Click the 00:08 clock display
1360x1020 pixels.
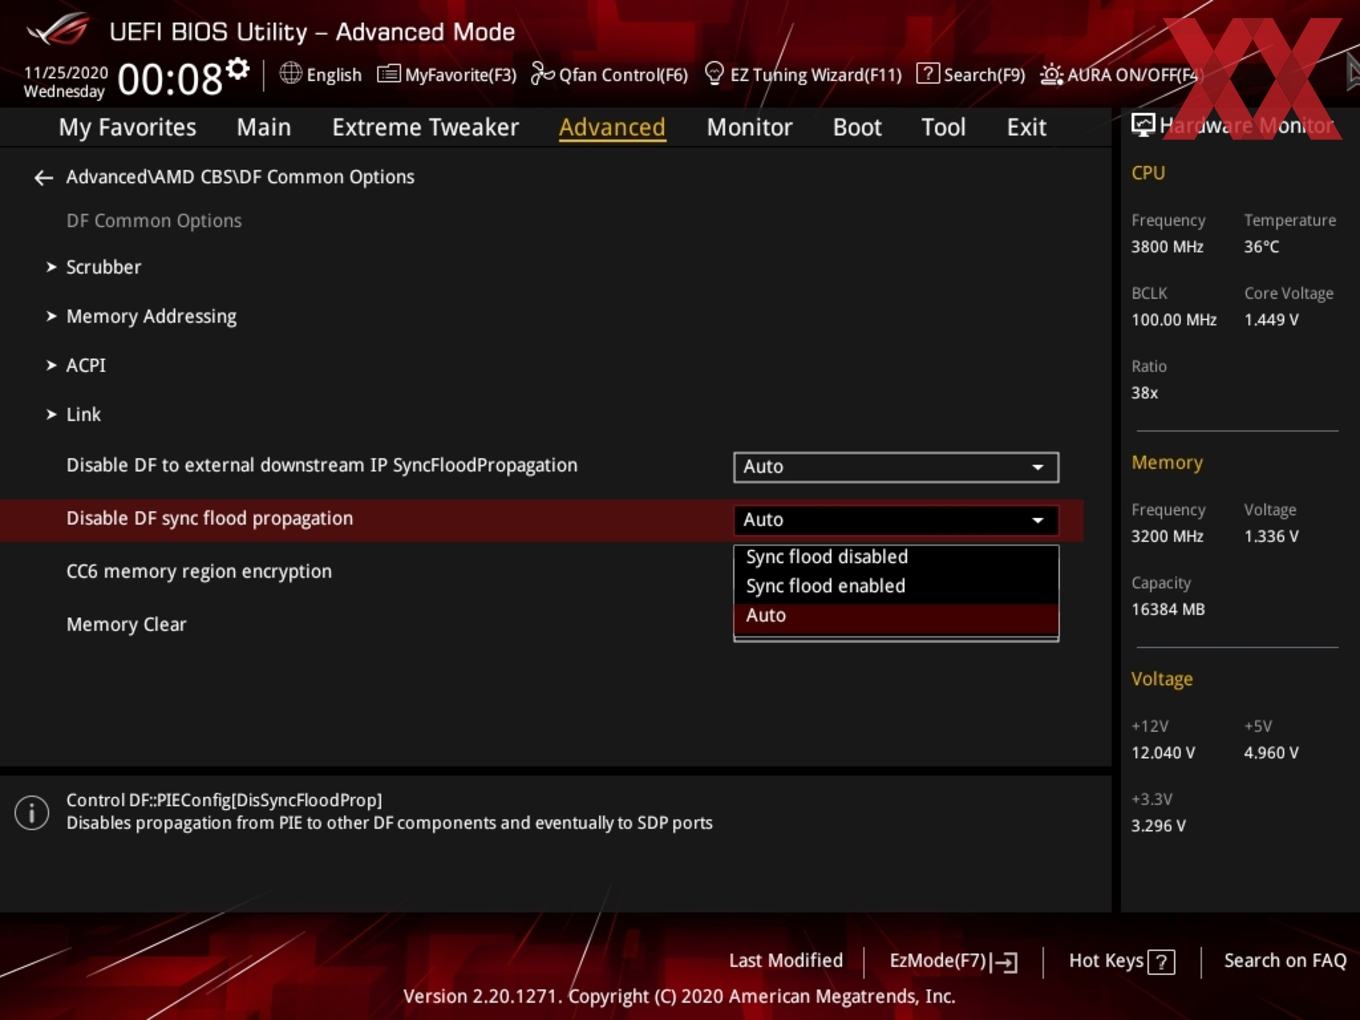(170, 79)
